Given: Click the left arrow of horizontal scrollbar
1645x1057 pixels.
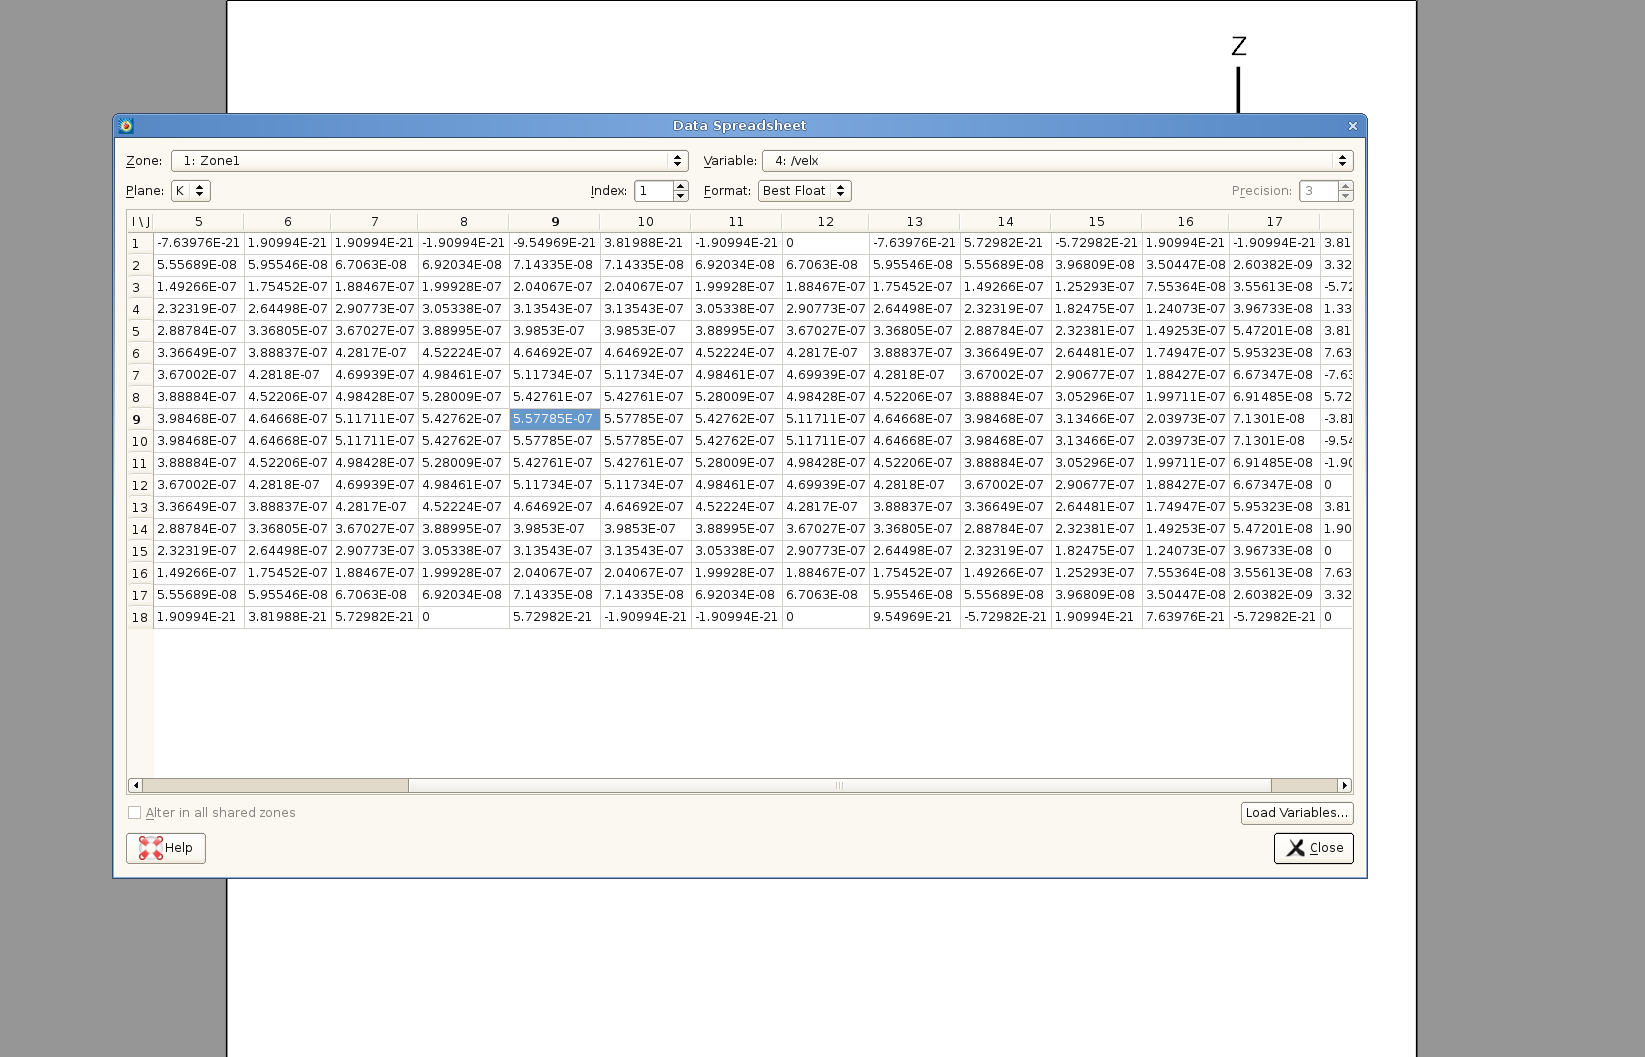Looking at the screenshot, I should click(136, 786).
